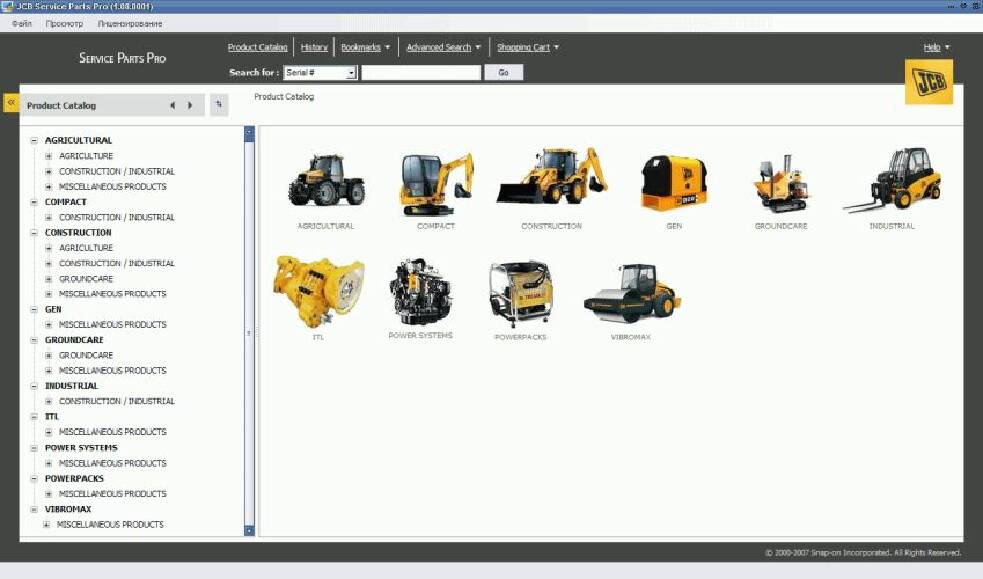Click the Go search button

tap(503, 73)
